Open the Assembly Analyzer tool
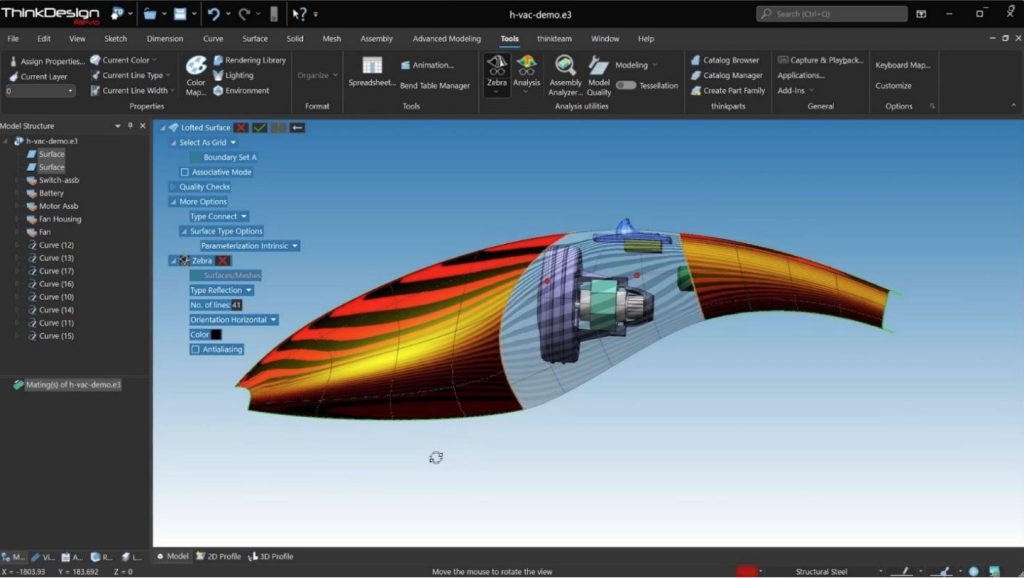Image resolution: width=1024 pixels, height=578 pixels. (565, 75)
